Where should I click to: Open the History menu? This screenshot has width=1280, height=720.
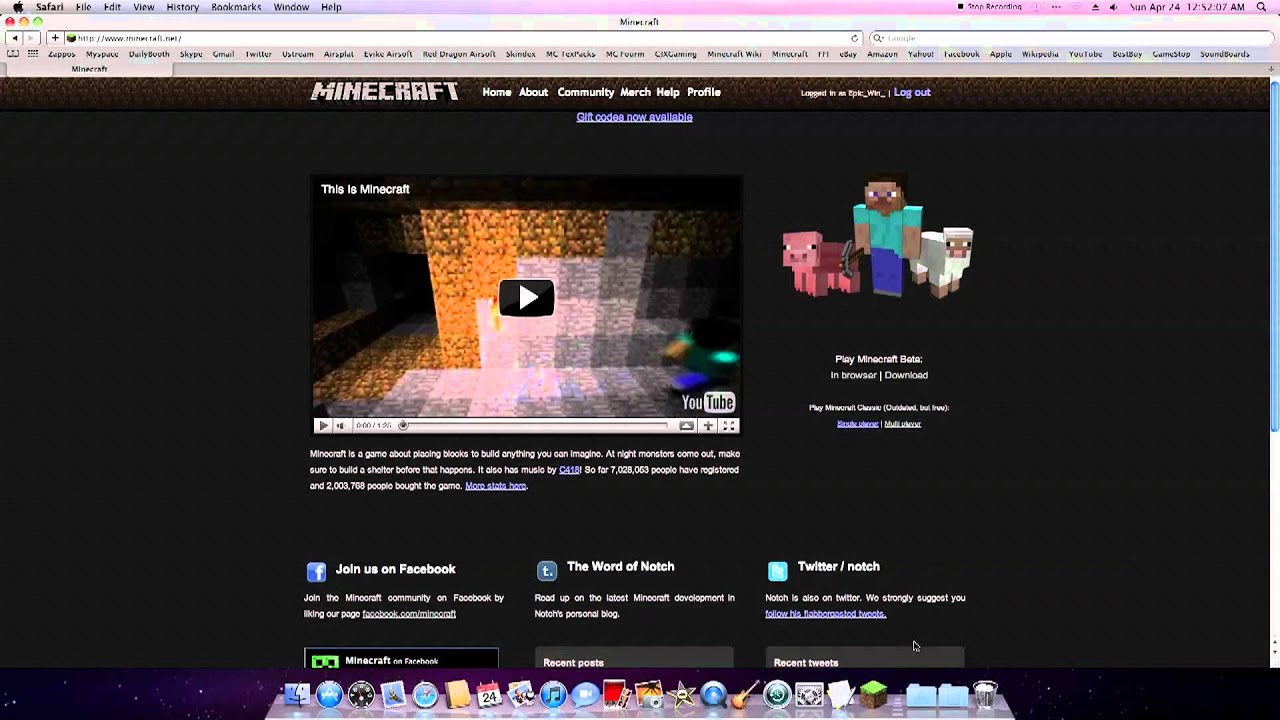[182, 7]
